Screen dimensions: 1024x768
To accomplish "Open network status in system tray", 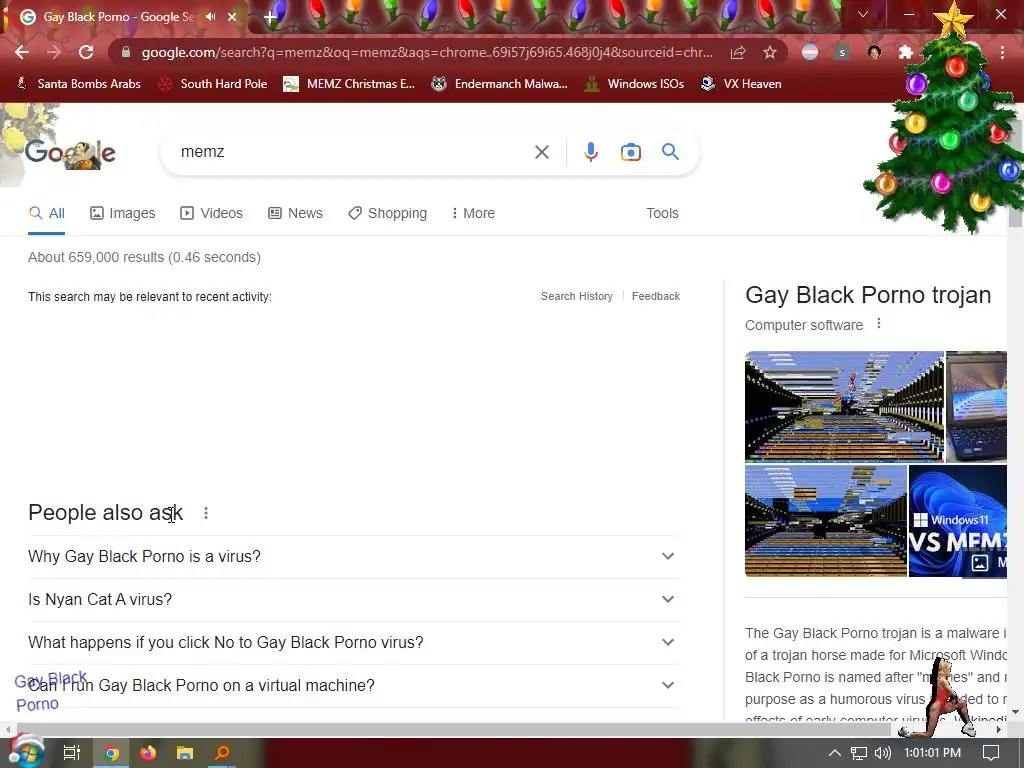I will (859, 753).
